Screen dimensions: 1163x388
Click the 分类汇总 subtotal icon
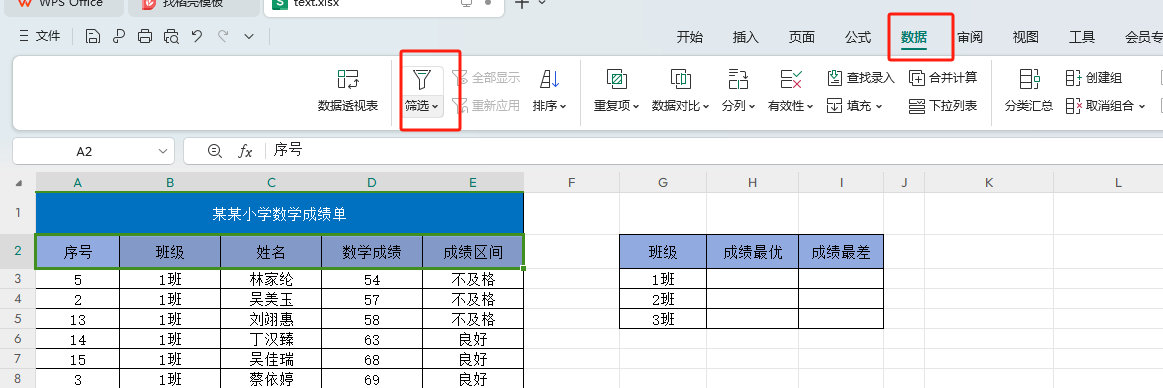pos(1029,79)
